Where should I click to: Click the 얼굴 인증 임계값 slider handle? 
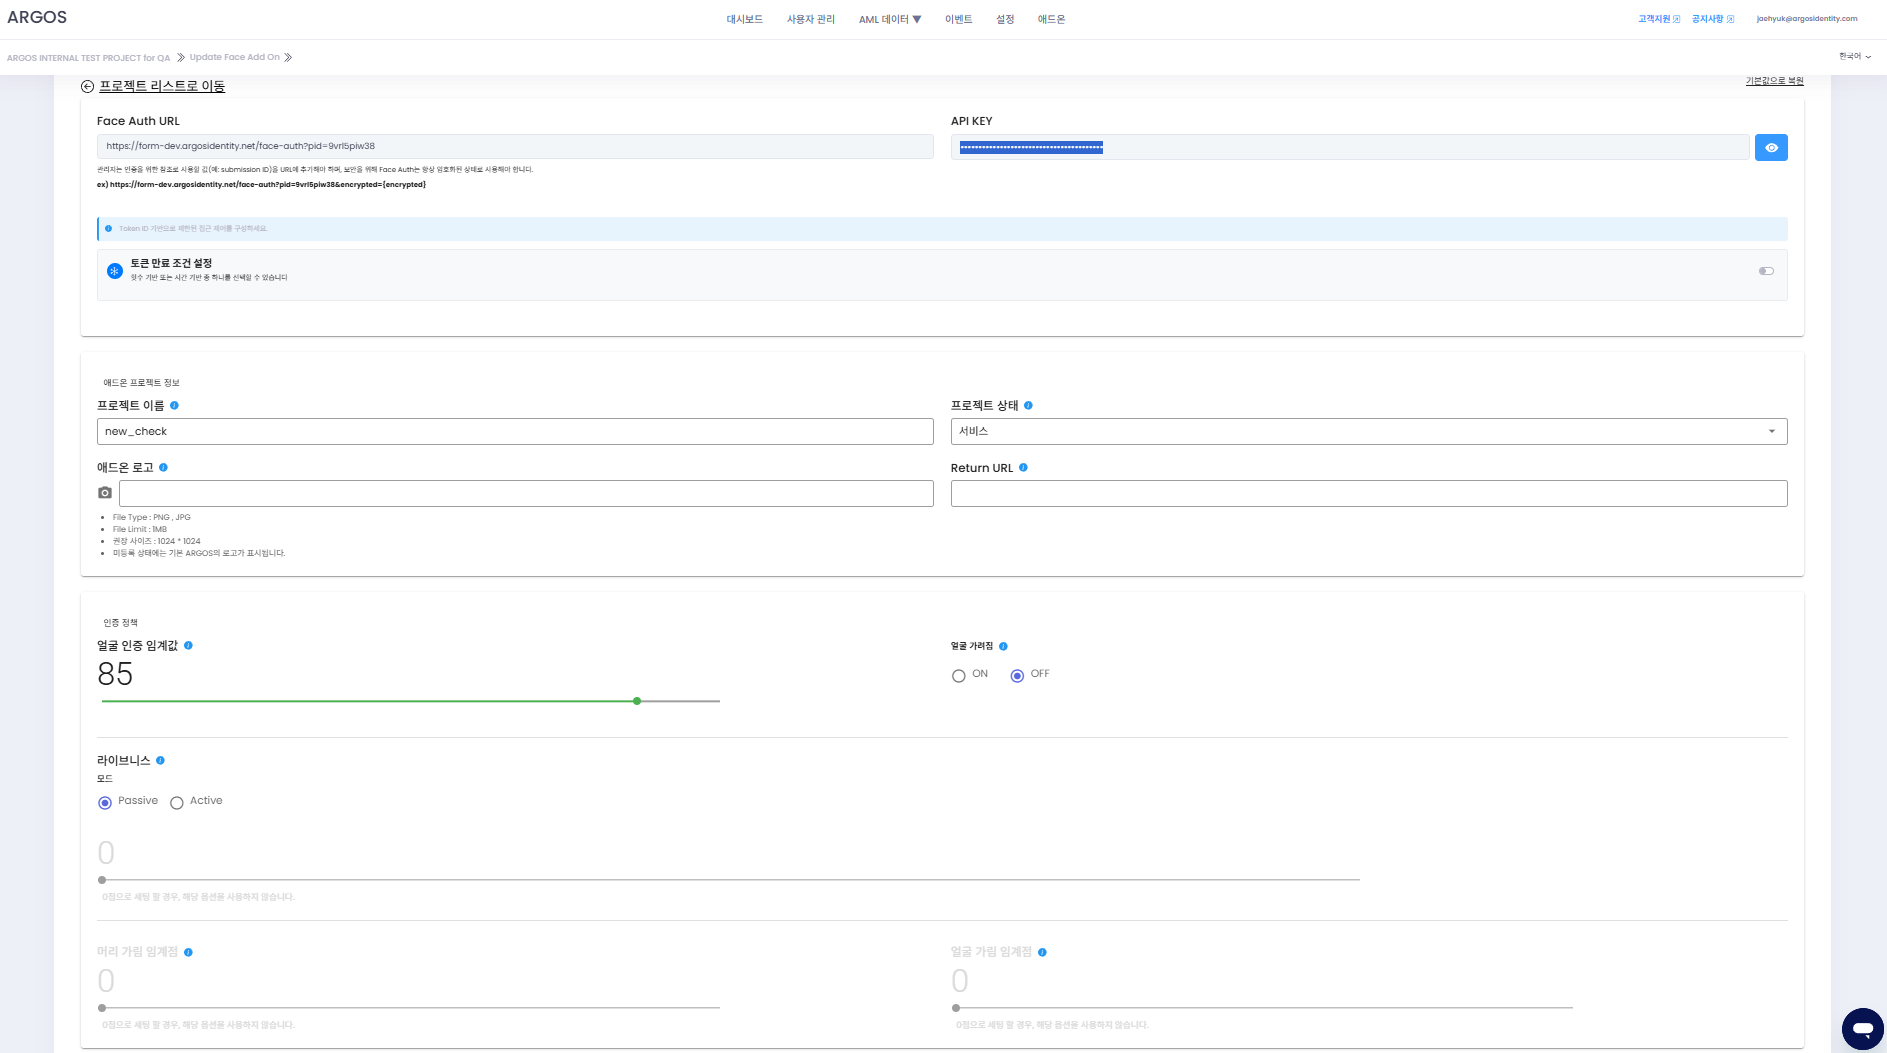[637, 702]
